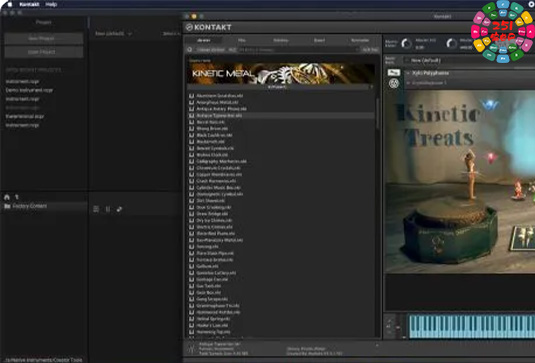Click the file icon beside Gear Box.nki
Image resolution: width=535 pixels, height=363 pixels.
point(191,293)
